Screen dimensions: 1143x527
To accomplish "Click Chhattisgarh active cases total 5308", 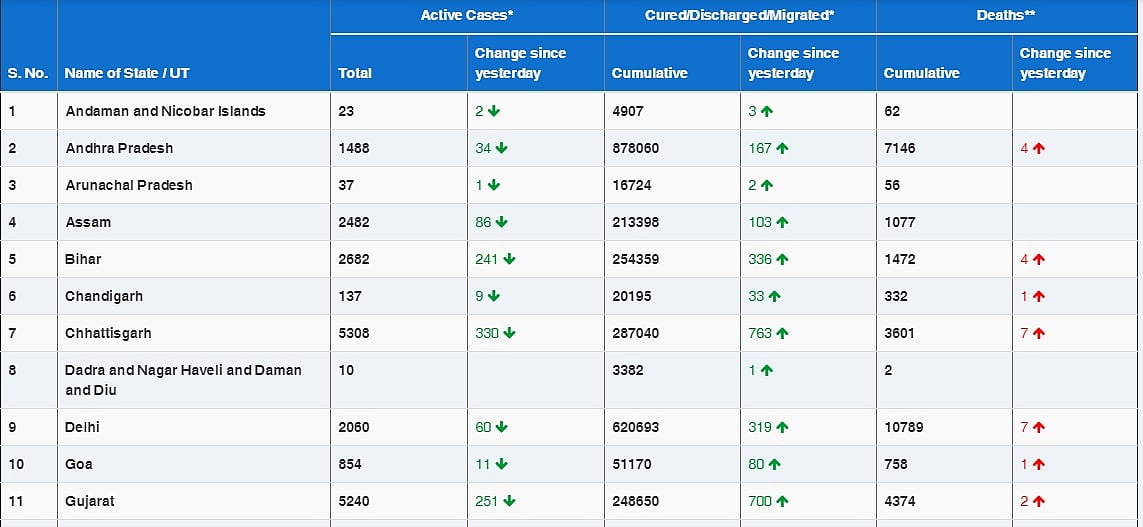I will (355, 333).
